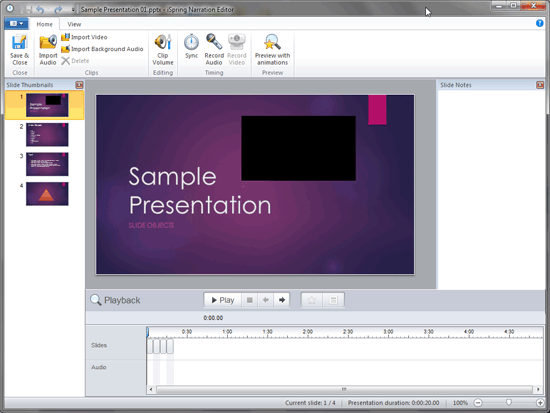This screenshot has height=413, width=550.
Task: Click the slide notes list button by the star
Action: tap(333, 300)
